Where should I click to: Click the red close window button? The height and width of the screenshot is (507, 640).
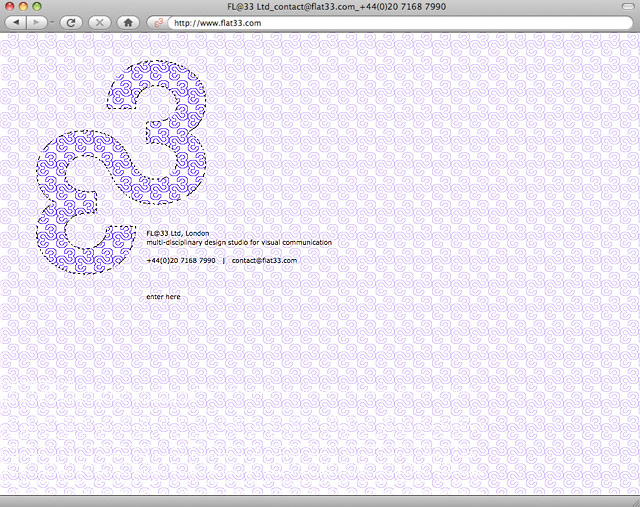pyautogui.click(x=9, y=6)
